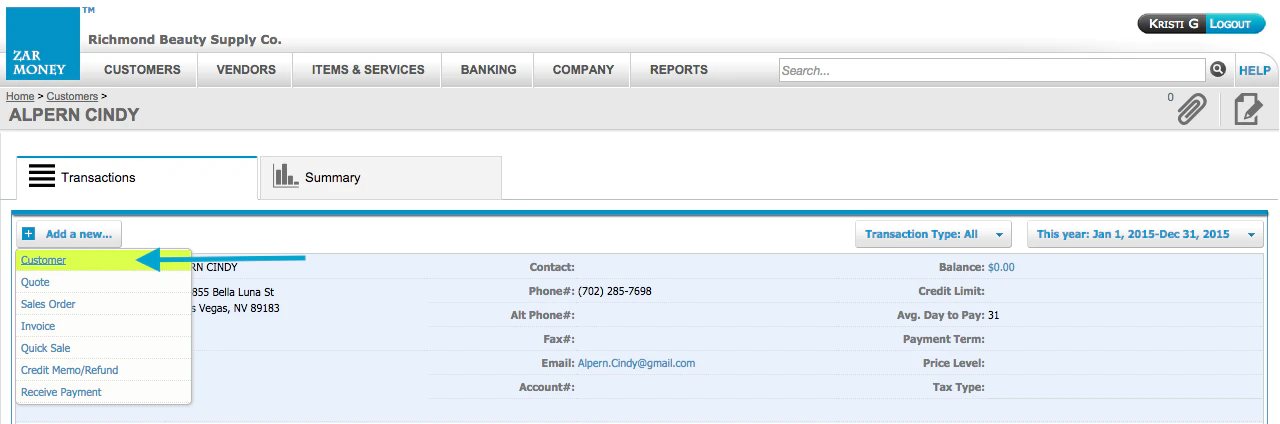Click the Summary tab chart icon
Viewport: 1280px width, 424px height.
tap(286, 176)
